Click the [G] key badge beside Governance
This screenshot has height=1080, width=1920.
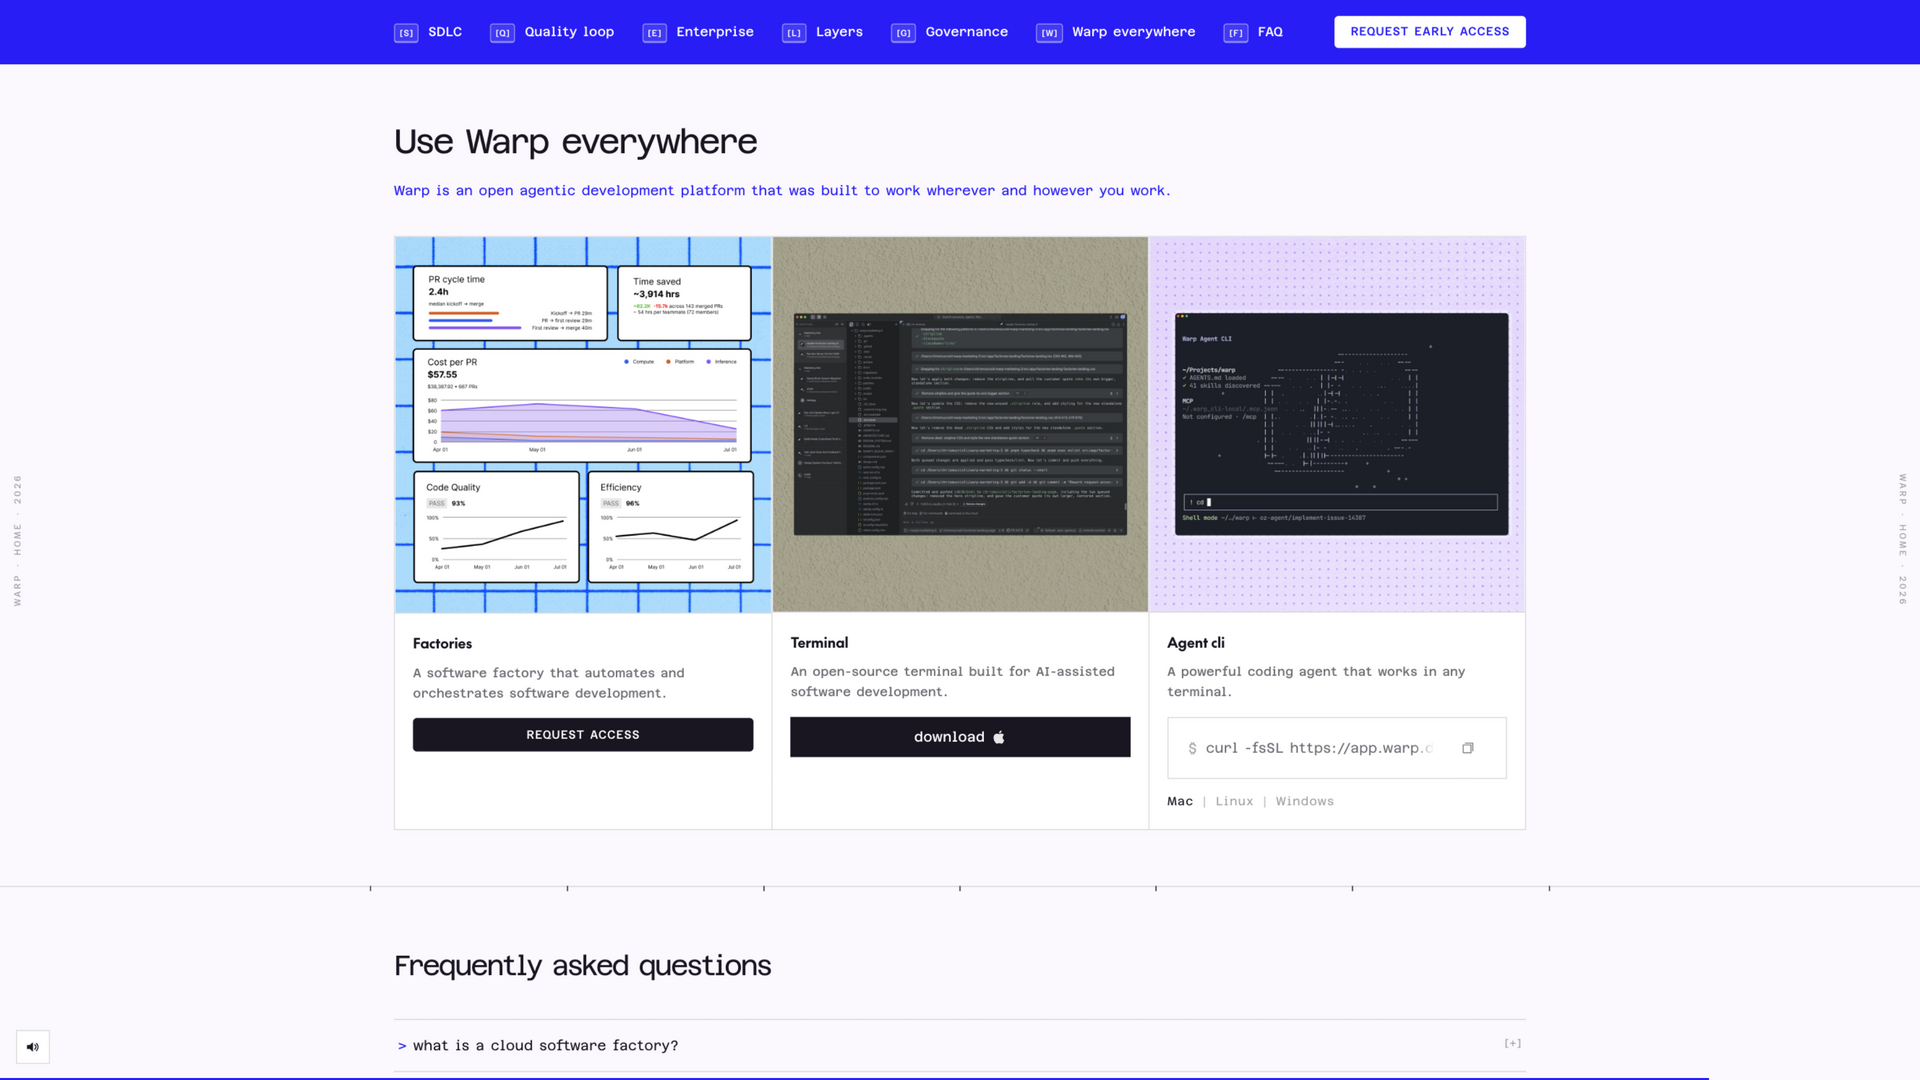click(x=903, y=33)
